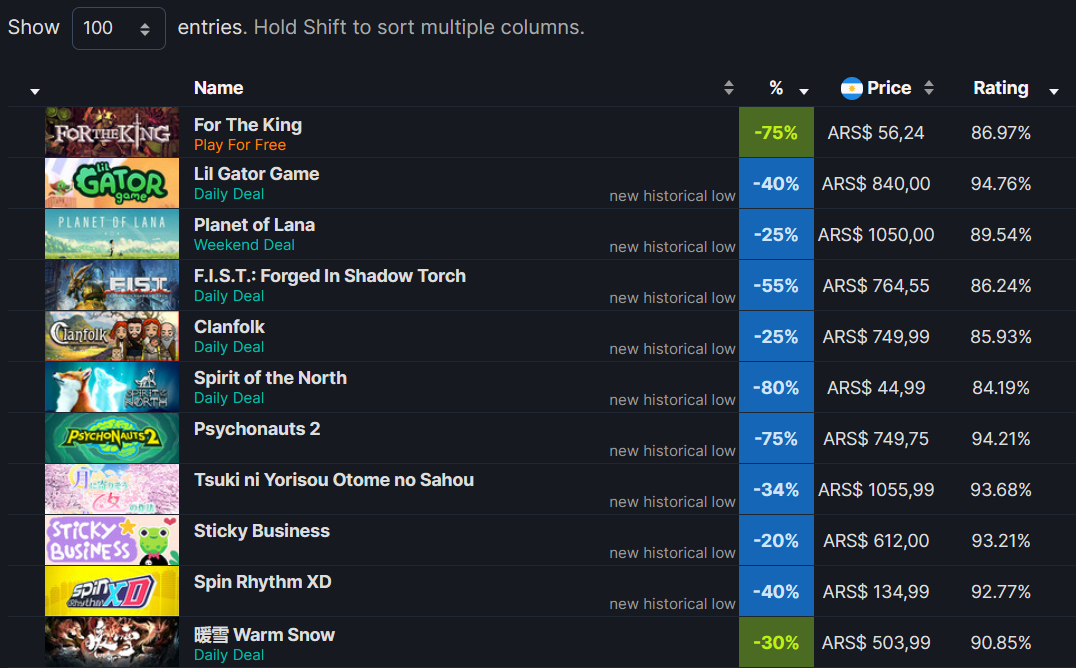The image size is (1076, 668).
Task: Open Lil Gator Game thumbnail
Action: tap(112, 183)
